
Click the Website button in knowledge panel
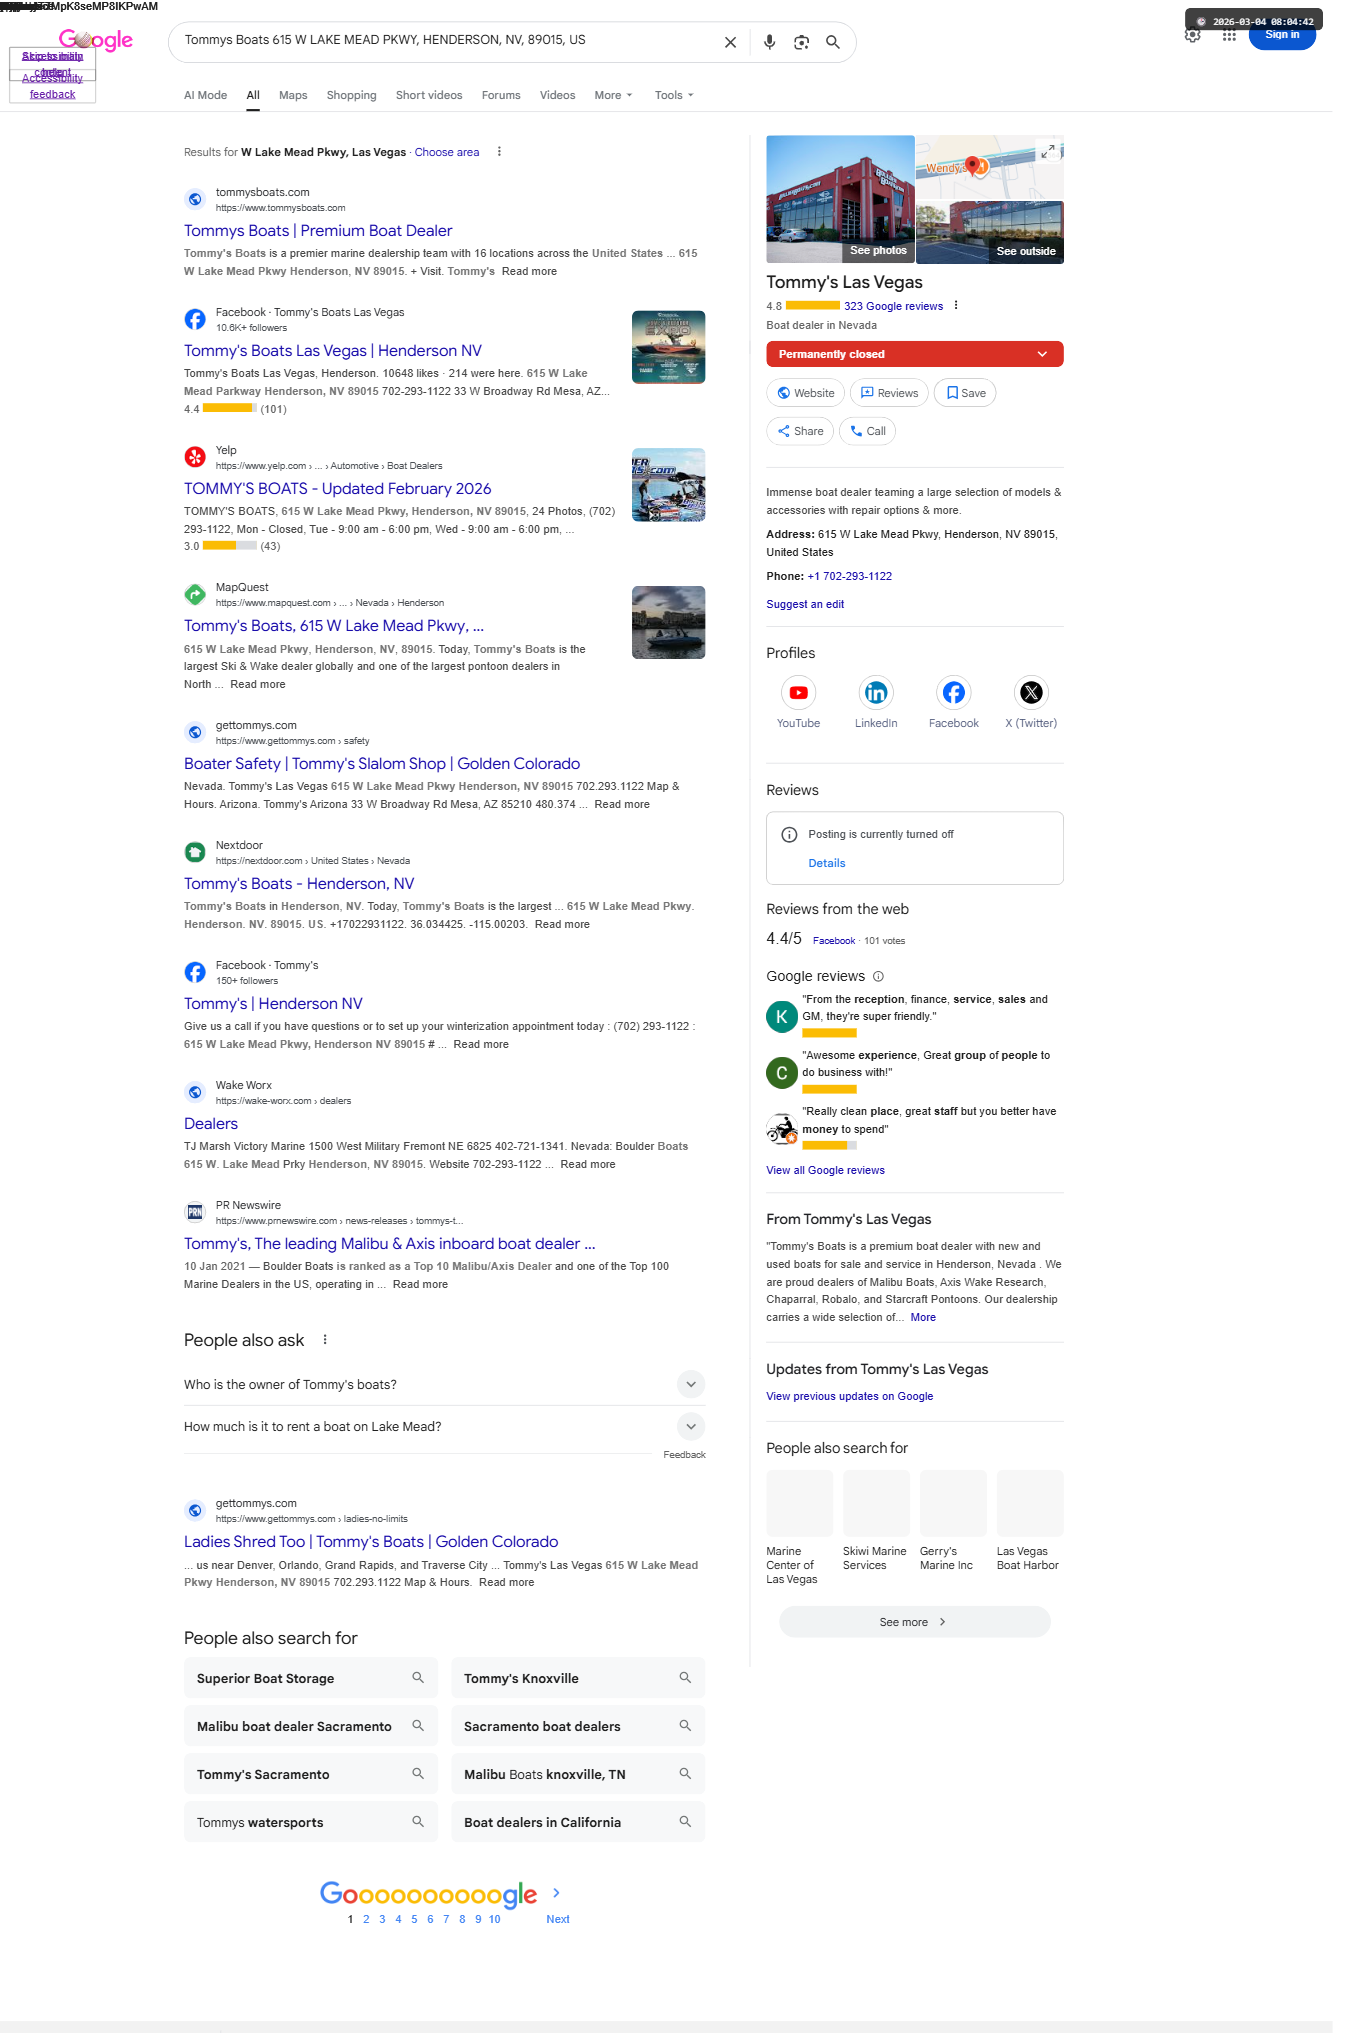pyautogui.click(x=806, y=393)
